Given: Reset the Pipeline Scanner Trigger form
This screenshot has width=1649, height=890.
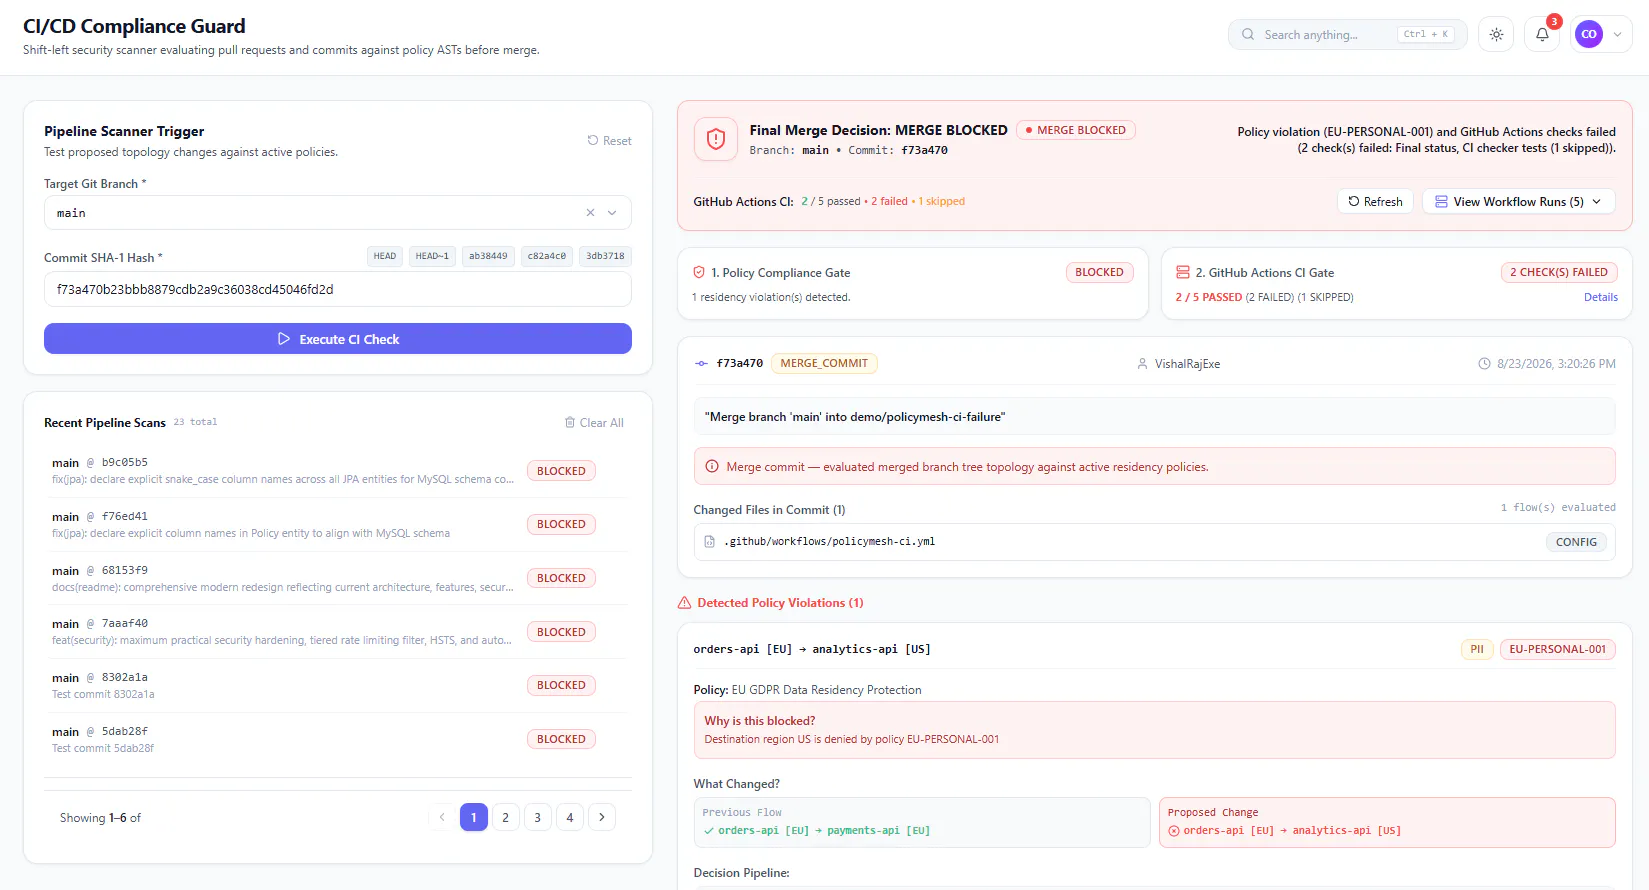Looking at the screenshot, I should click(x=609, y=141).
